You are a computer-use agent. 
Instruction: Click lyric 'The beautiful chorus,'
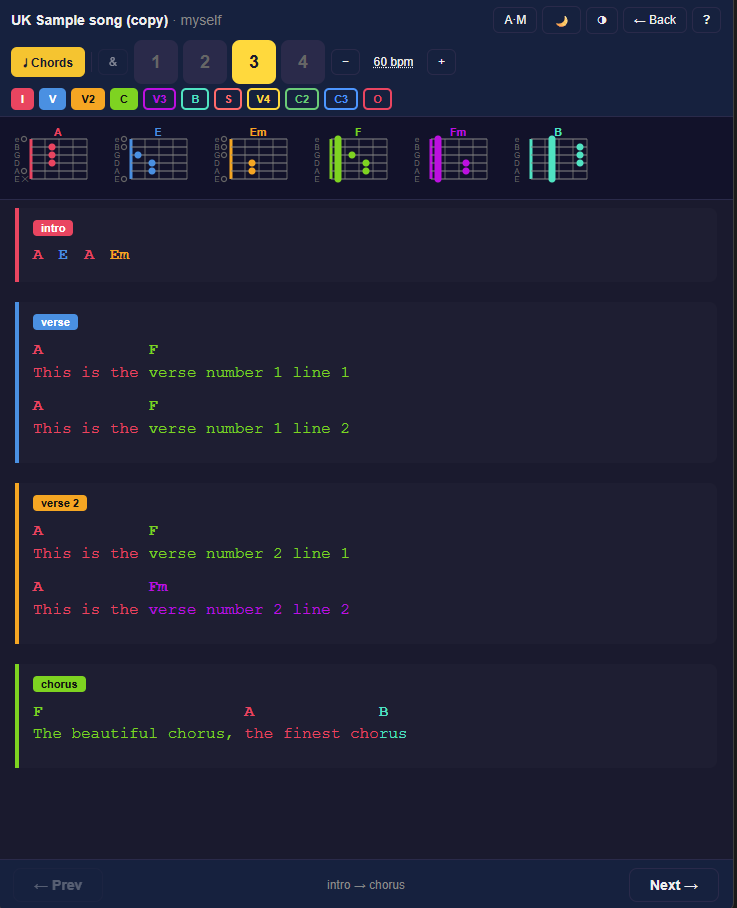point(133,734)
